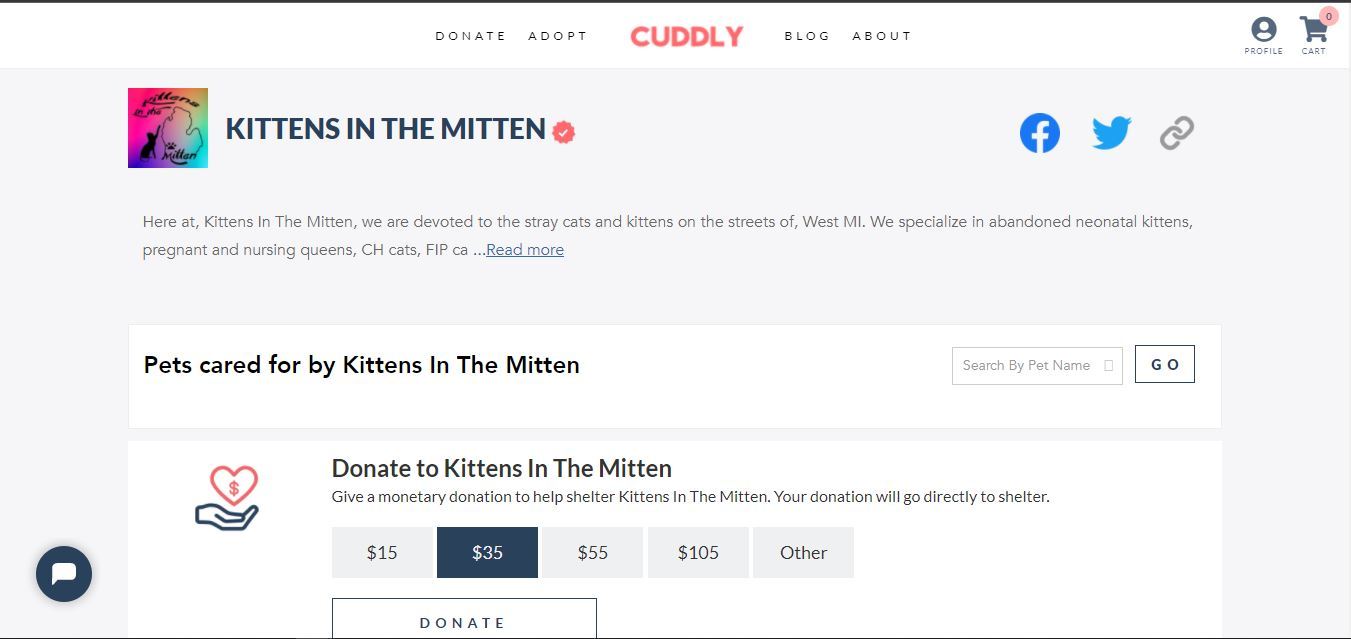Choose the $55 donation amount
1351x639 pixels.
593,553
